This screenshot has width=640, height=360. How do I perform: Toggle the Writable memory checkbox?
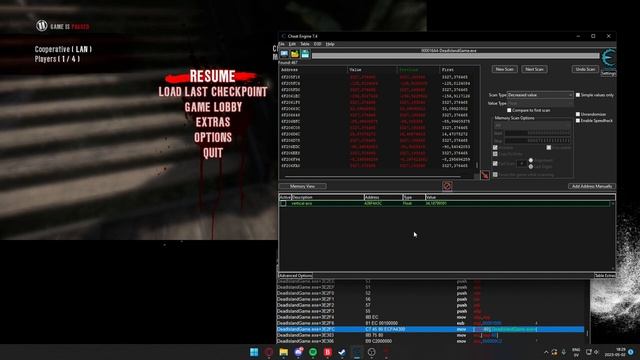tap(495, 147)
